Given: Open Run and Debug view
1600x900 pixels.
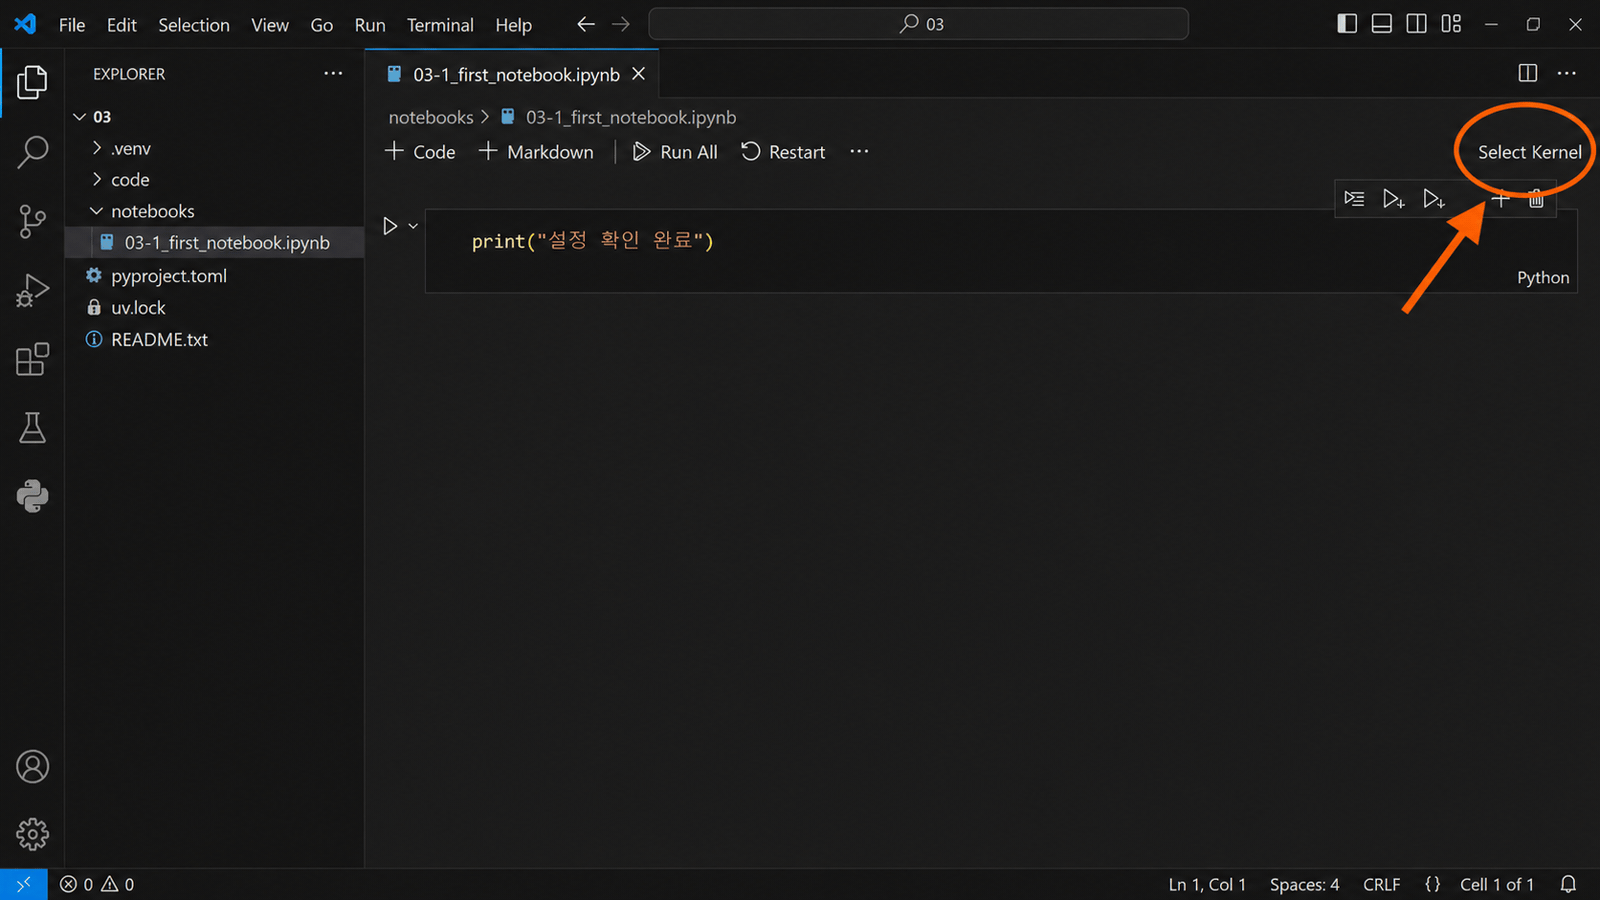Looking at the screenshot, I should 32,290.
